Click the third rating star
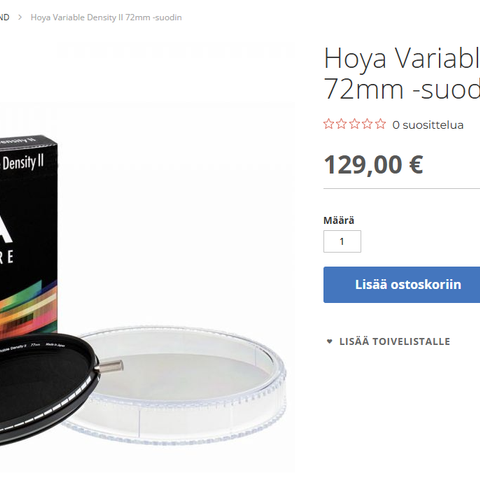The image size is (480, 480). pyautogui.click(x=354, y=124)
